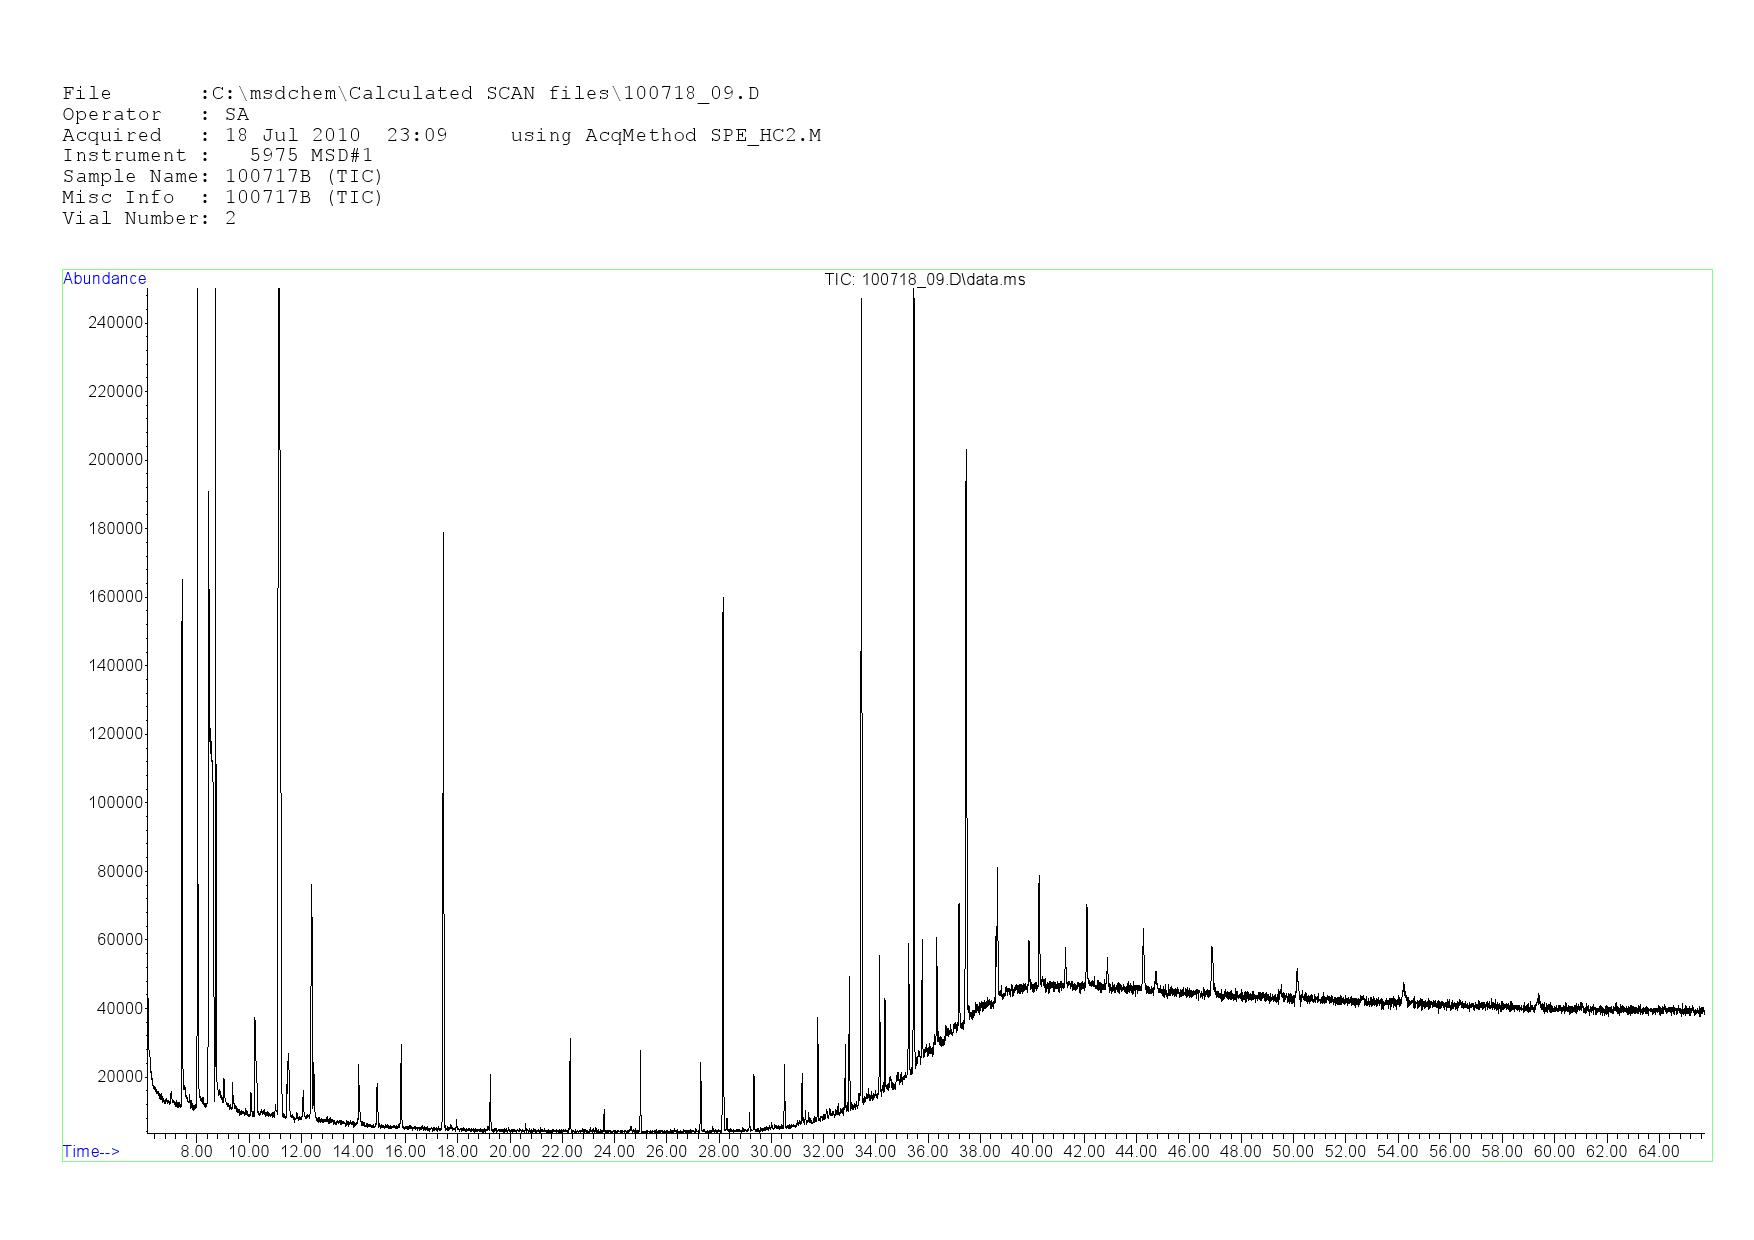This screenshot has height=1240, width=1754.
Task: Select the Instrument 5975 MSD#1 line
Action: [x=217, y=156]
